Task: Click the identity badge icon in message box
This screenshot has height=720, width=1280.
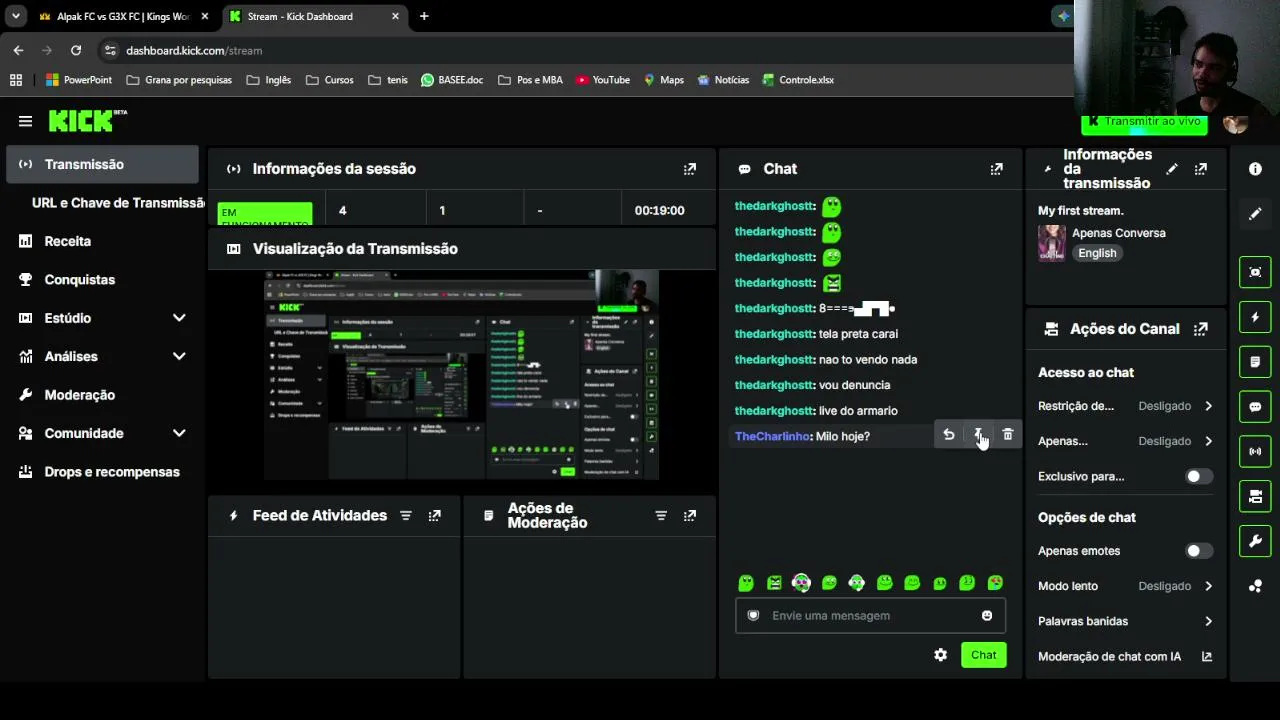Action: point(753,616)
